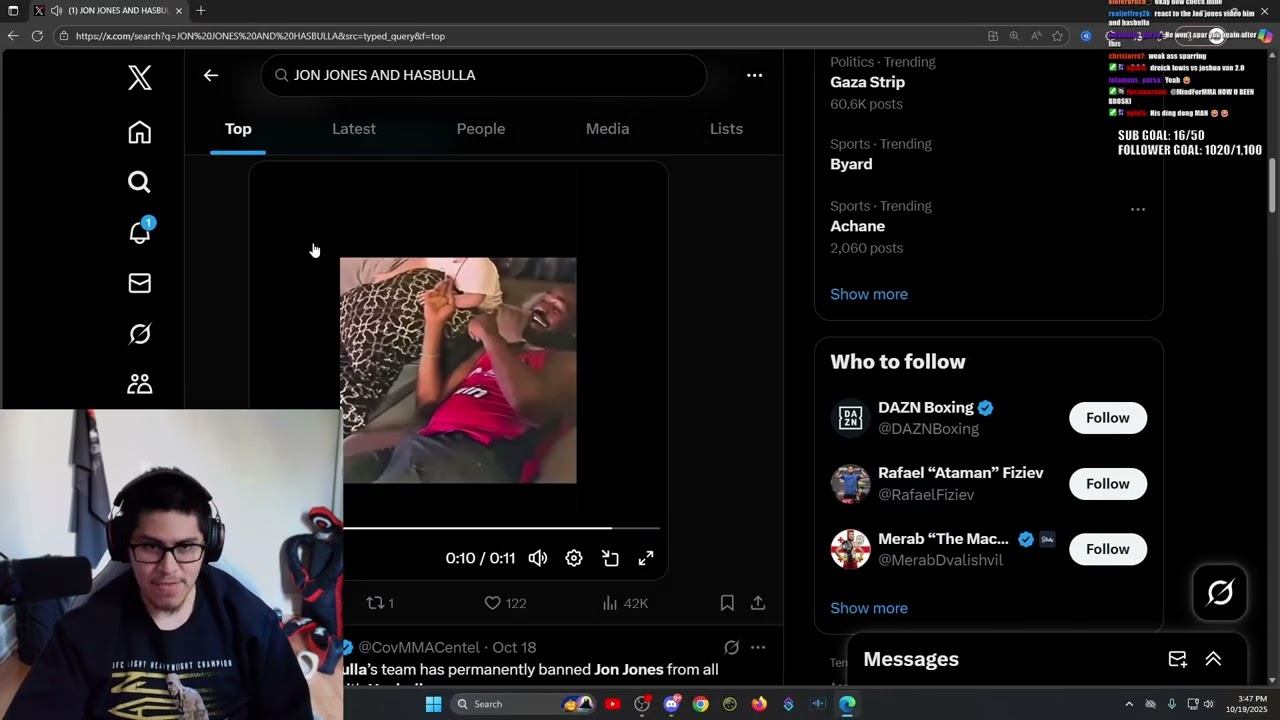Follow Merab Dvalishvili
Image resolution: width=1280 pixels, height=720 pixels.
pyautogui.click(x=1108, y=549)
